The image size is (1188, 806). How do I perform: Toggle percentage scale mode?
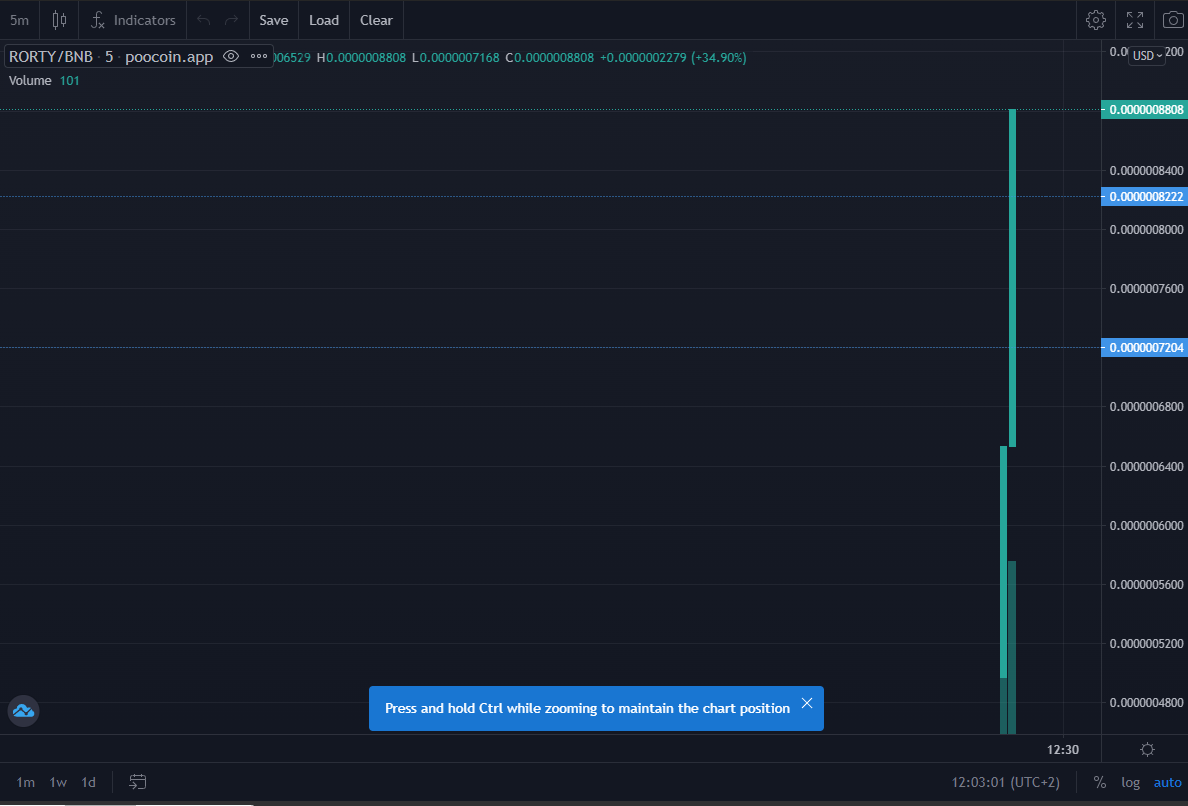click(x=1099, y=782)
